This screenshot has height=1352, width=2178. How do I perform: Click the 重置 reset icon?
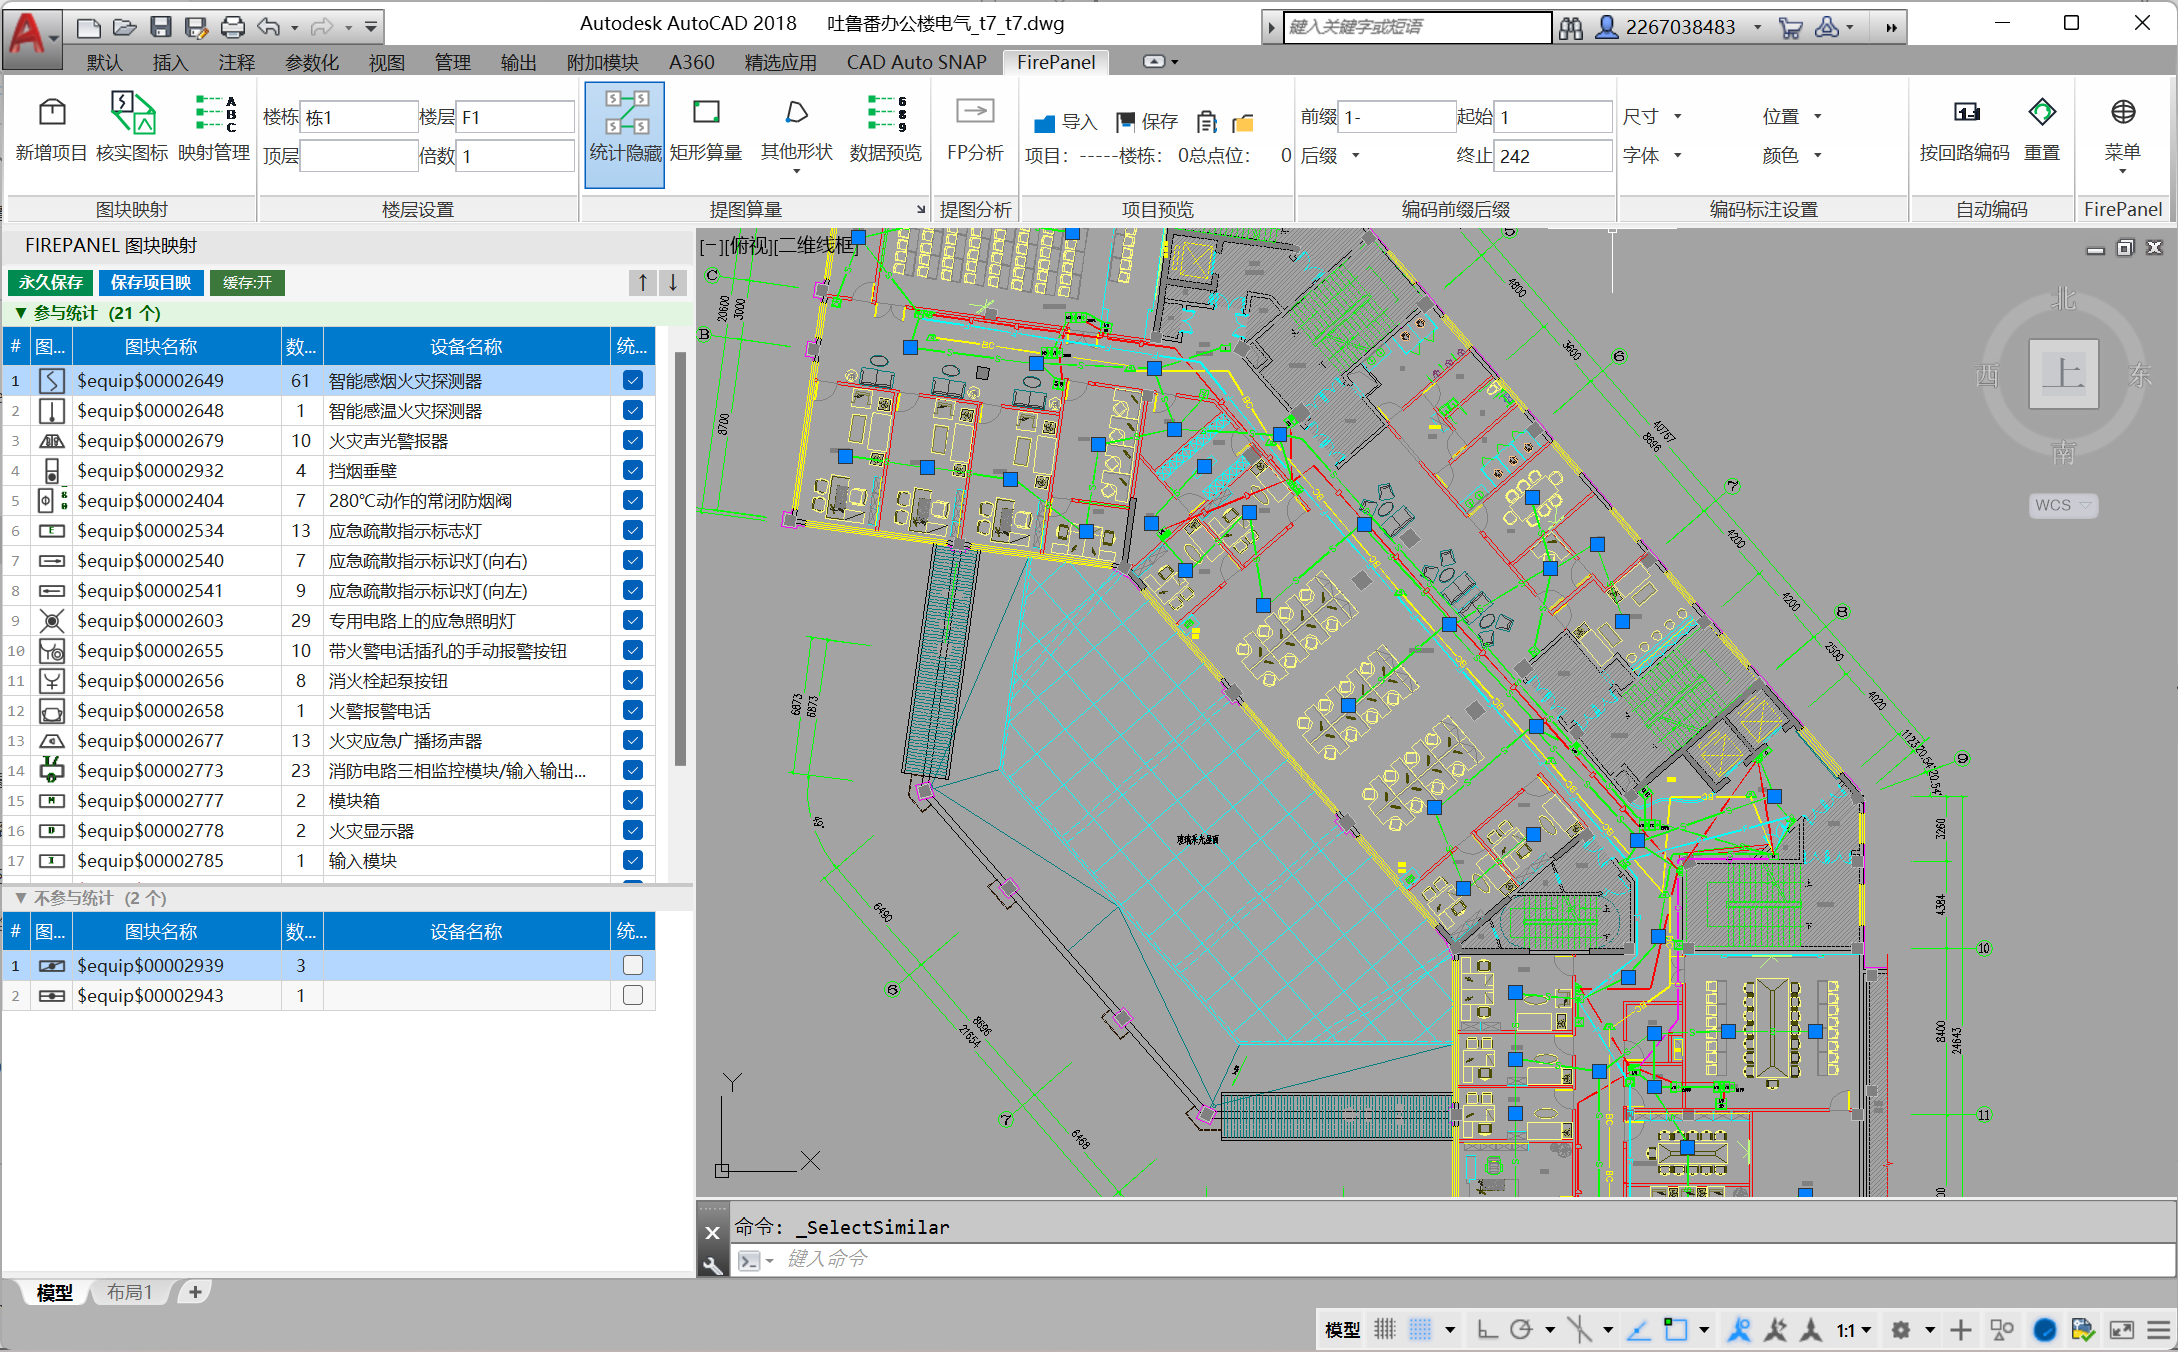tap(2042, 129)
